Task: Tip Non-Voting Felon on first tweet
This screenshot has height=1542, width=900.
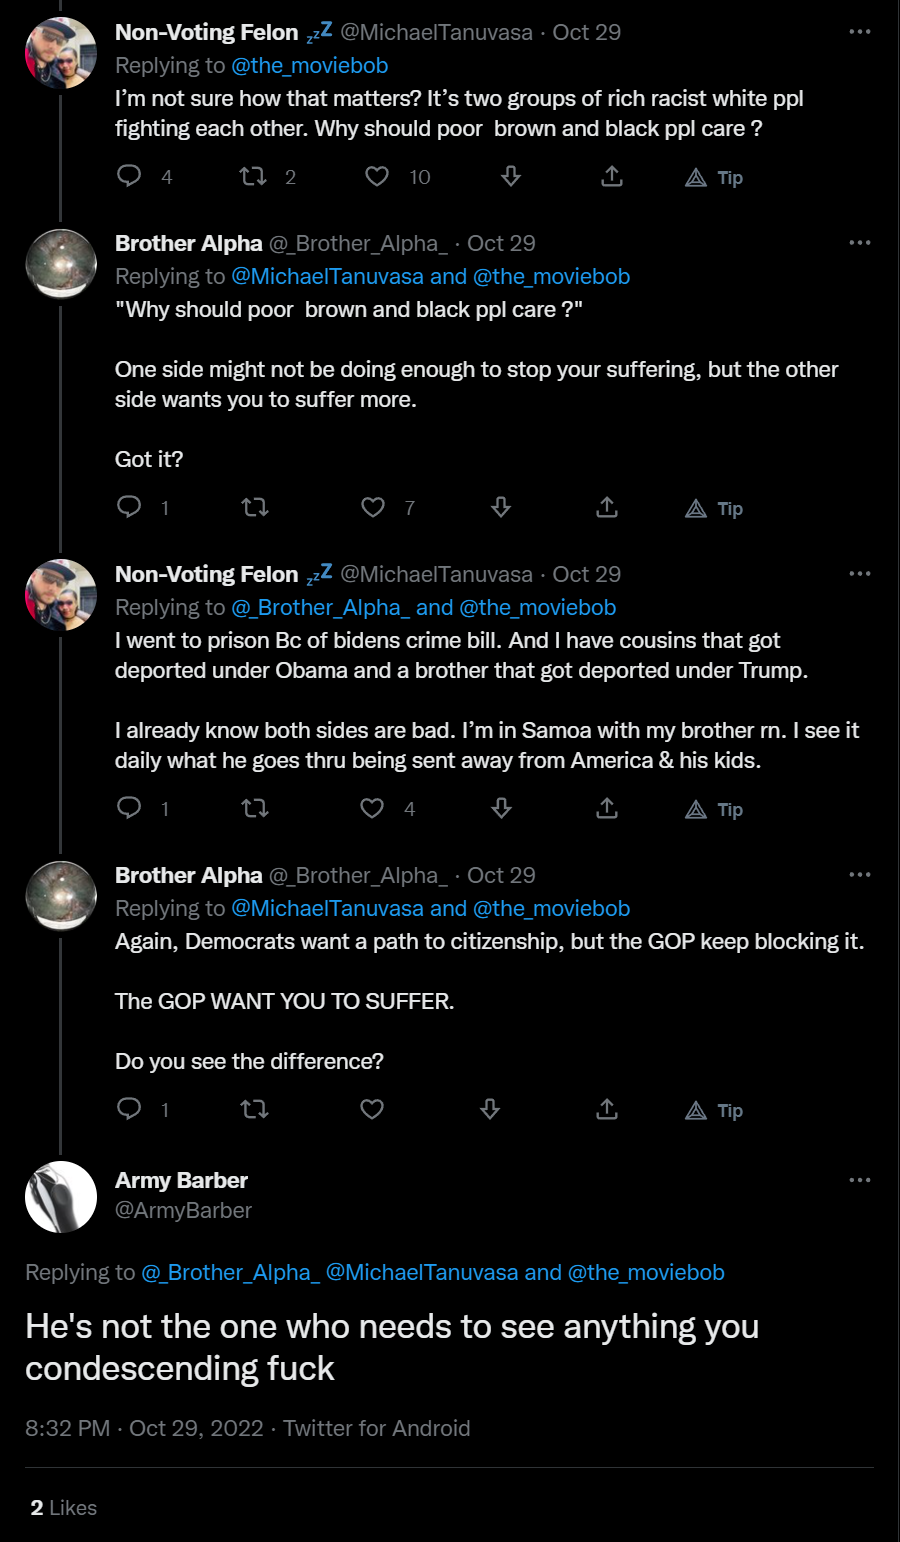Action: [714, 178]
